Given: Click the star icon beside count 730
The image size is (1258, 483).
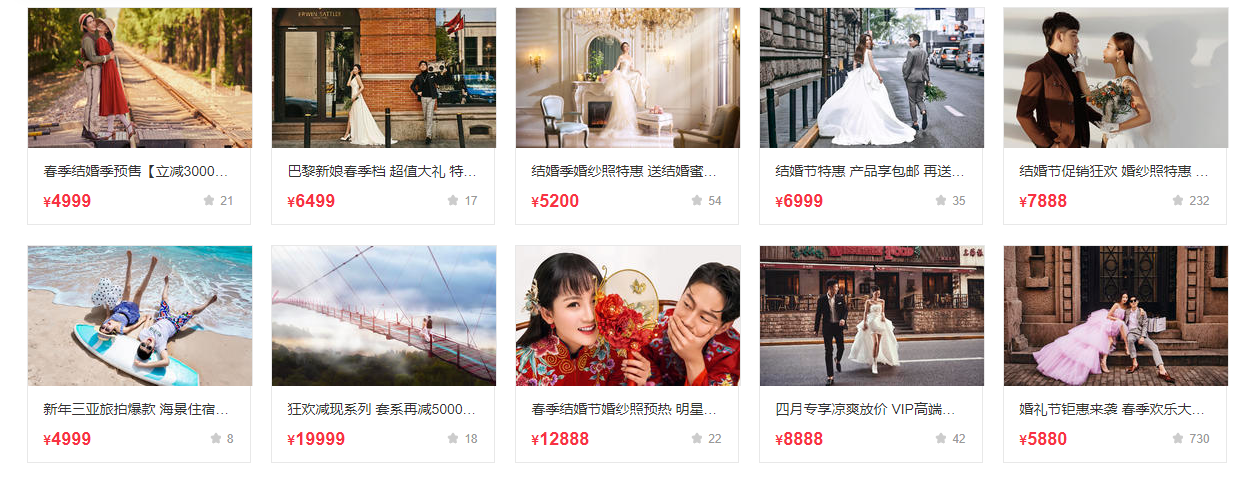Looking at the screenshot, I should click(1178, 439).
